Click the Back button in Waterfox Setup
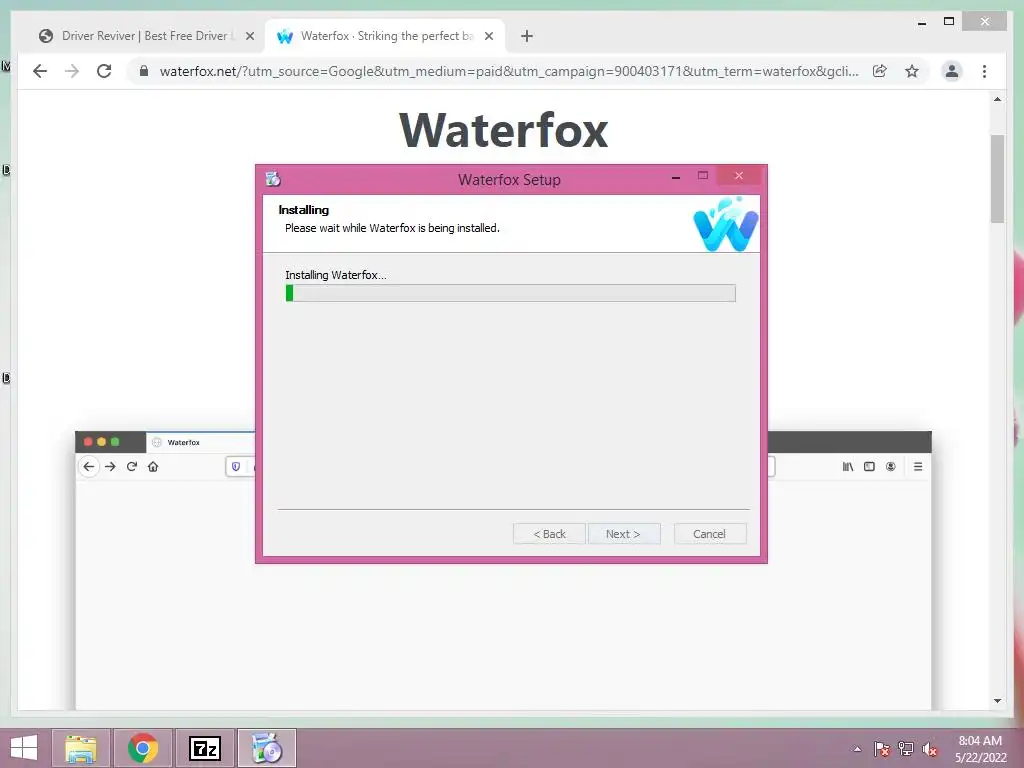Screen dimensions: 1024x768 click(x=549, y=534)
